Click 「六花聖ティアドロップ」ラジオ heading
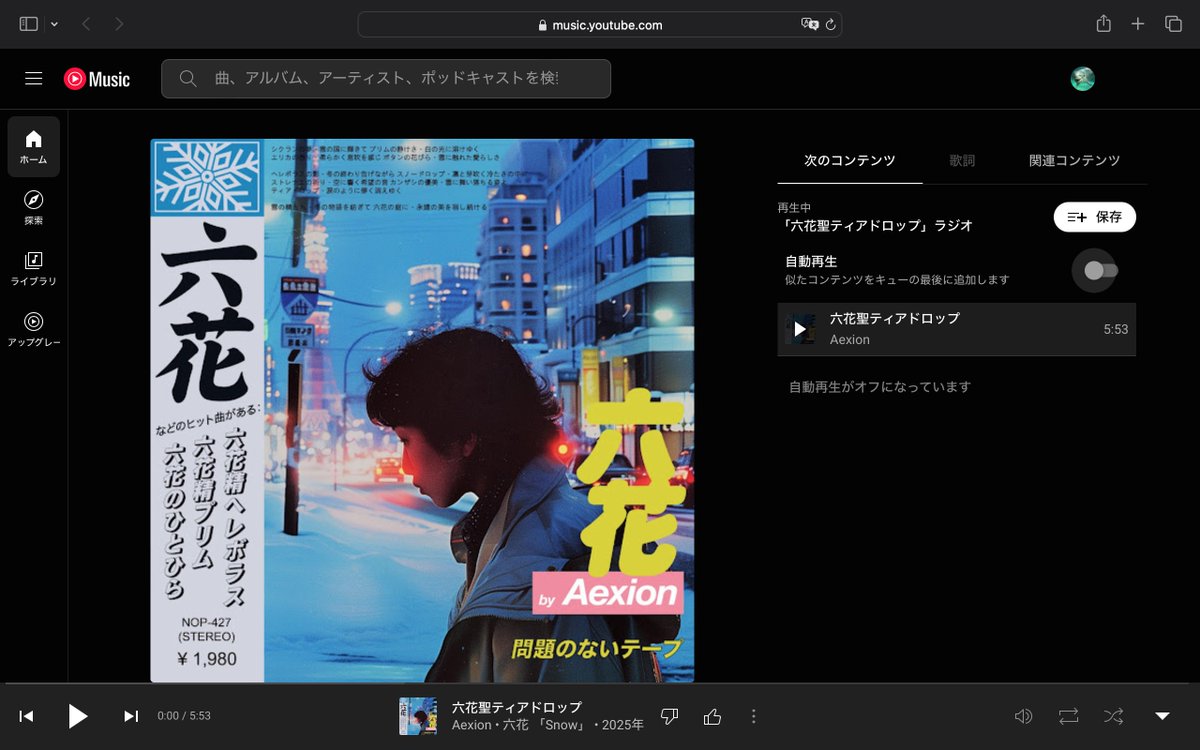This screenshot has height=750, width=1200. (875, 226)
